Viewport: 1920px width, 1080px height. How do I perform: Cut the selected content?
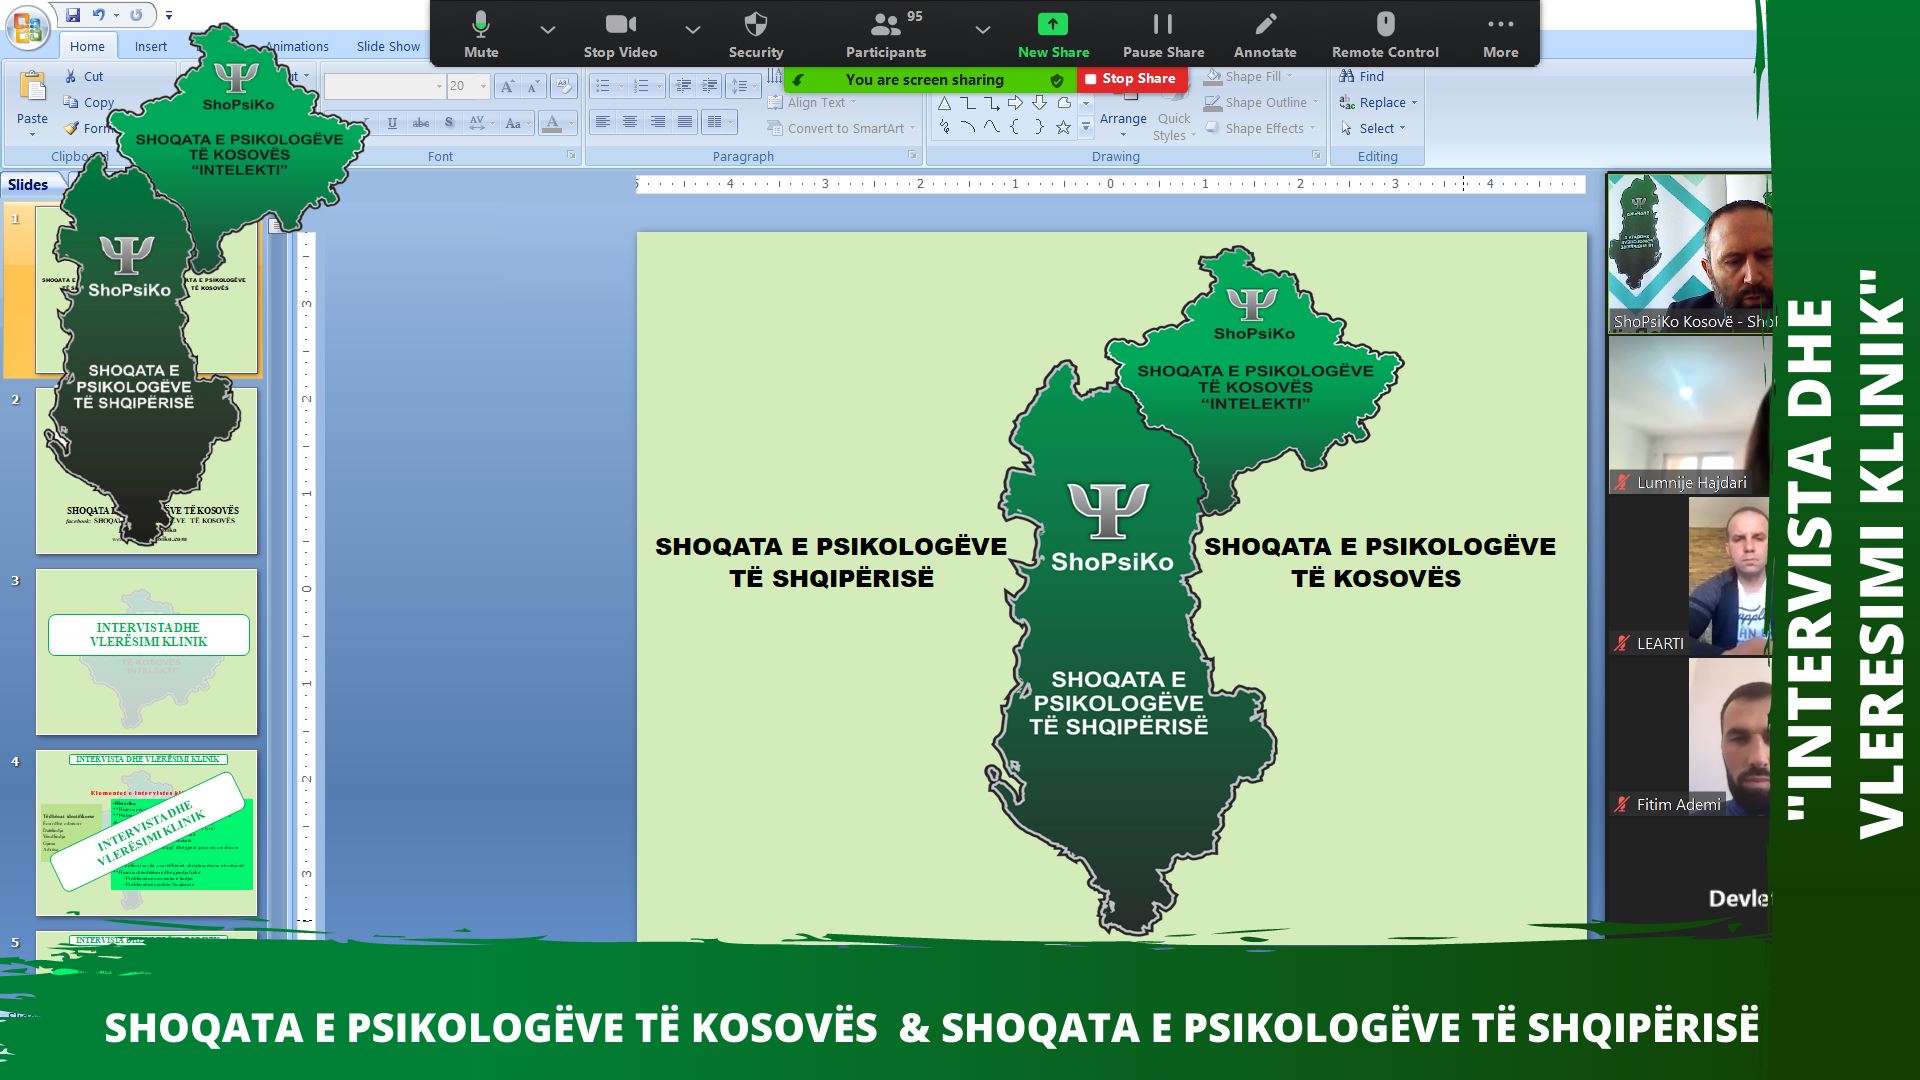(84, 76)
